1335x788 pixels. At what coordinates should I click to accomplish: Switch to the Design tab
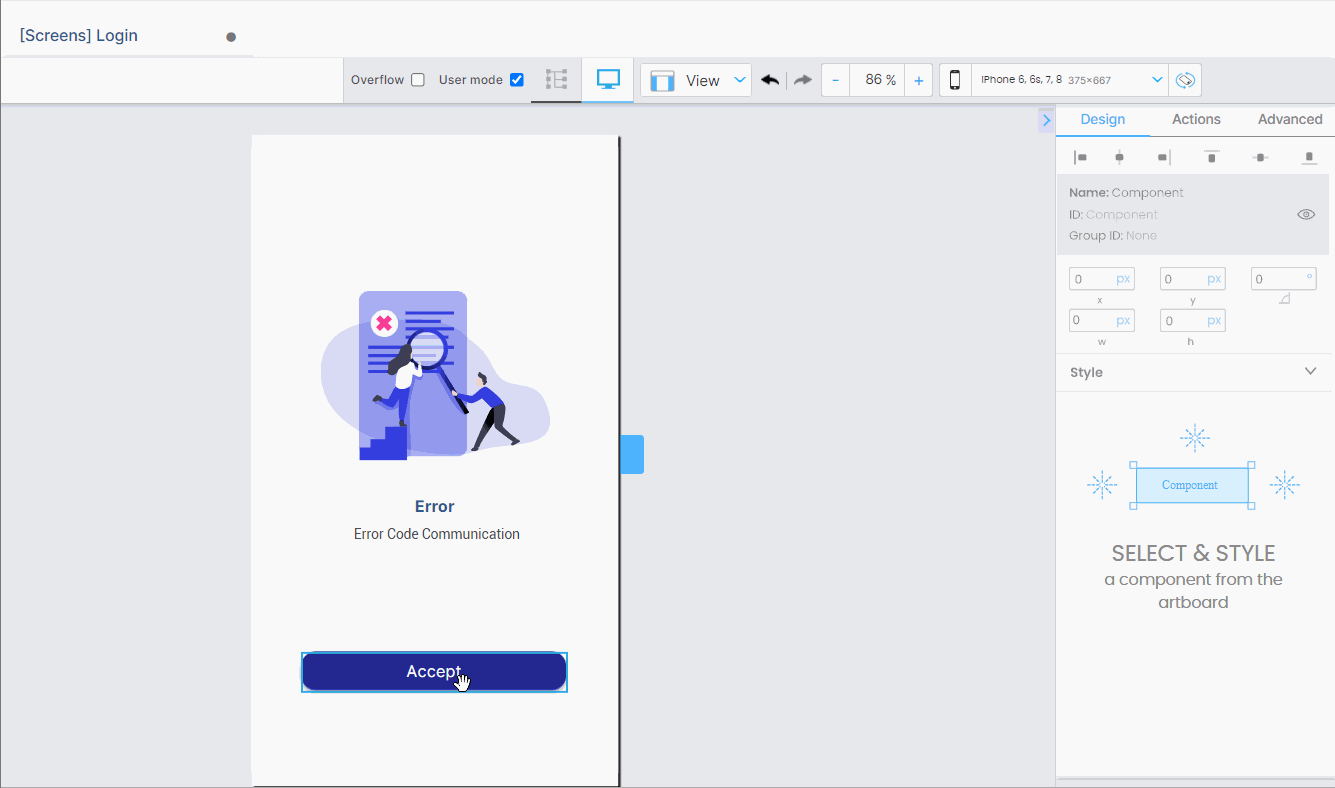pyautogui.click(x=1102, y=119)
